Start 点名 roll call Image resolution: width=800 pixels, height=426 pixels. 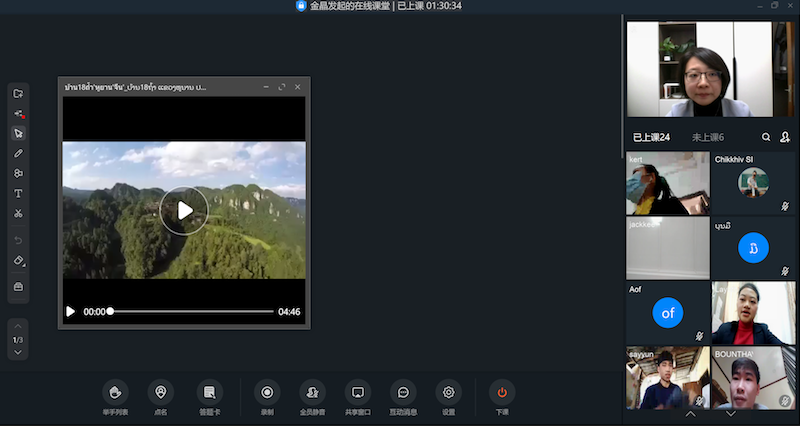(x=161, y=397)
